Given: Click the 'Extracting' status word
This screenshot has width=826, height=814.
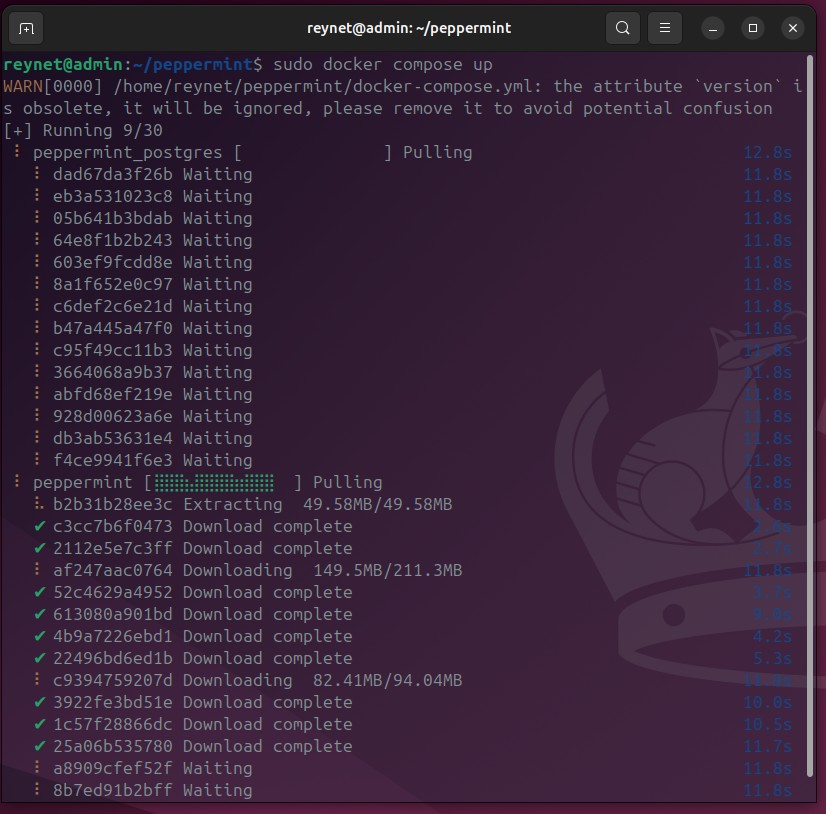Looking at the screenshot, I should tap(233, 505).
